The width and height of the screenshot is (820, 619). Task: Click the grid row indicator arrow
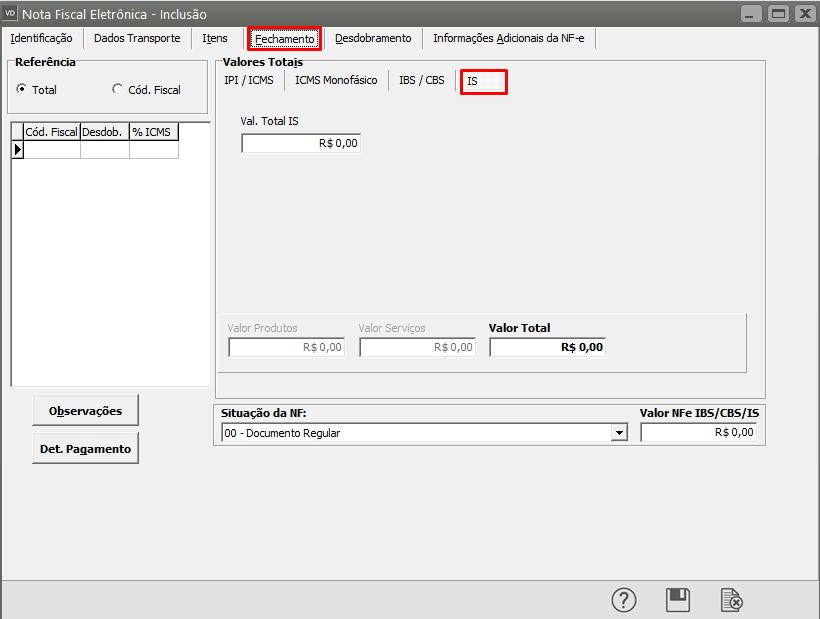[17, 150]
